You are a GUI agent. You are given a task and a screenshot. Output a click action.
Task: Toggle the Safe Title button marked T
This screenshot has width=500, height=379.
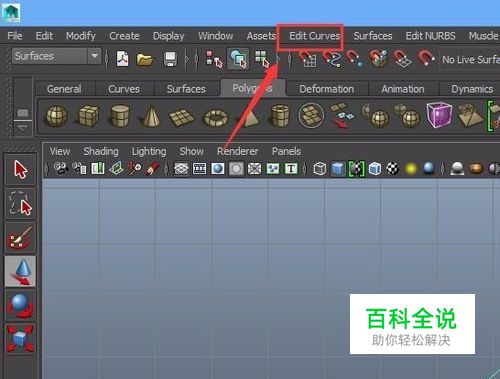click(x=291, y=169)
